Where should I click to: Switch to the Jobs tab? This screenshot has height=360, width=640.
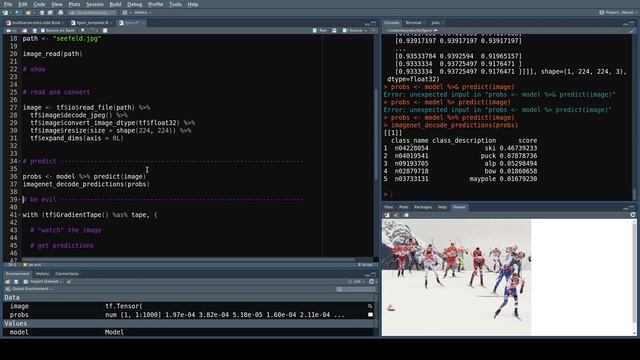436,23
